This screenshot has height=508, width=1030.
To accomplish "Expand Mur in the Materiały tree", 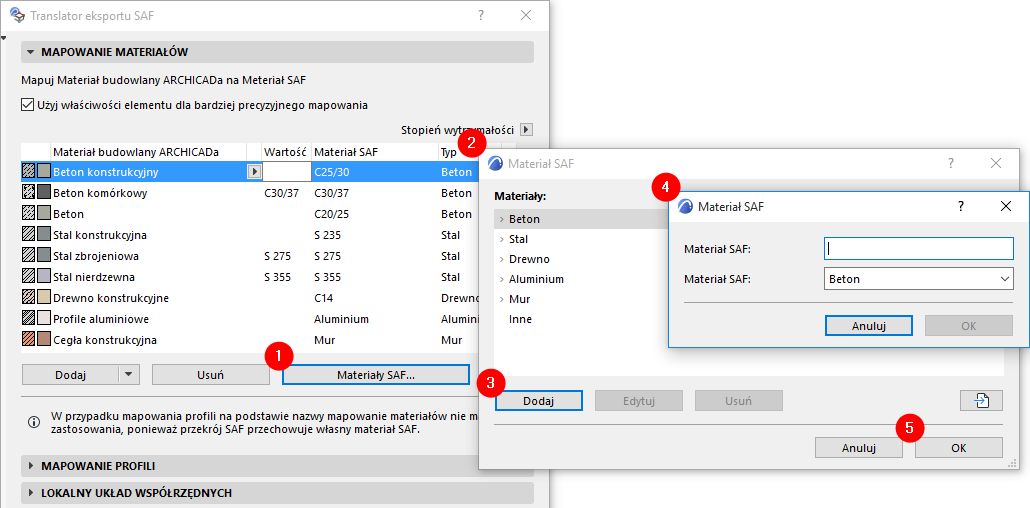I will (502, 299).
